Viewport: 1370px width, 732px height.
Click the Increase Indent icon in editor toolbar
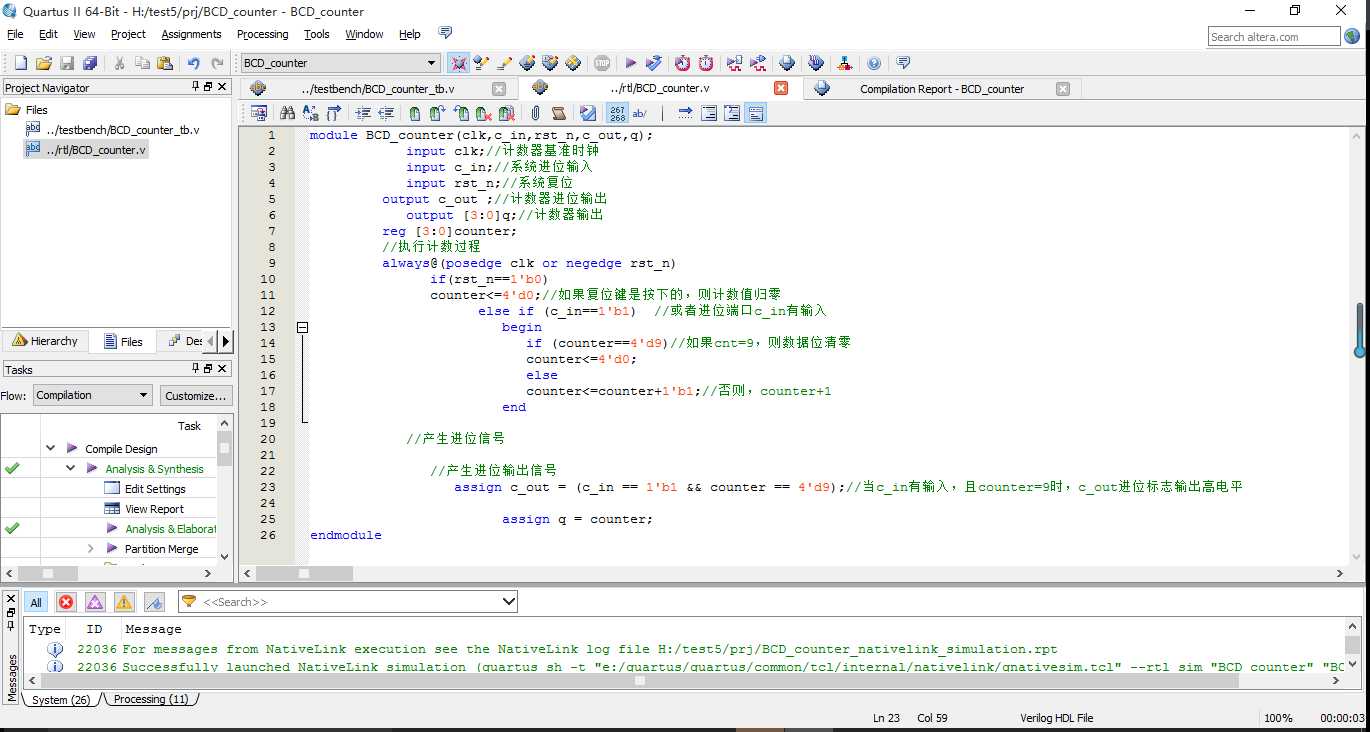pos(363,113)
